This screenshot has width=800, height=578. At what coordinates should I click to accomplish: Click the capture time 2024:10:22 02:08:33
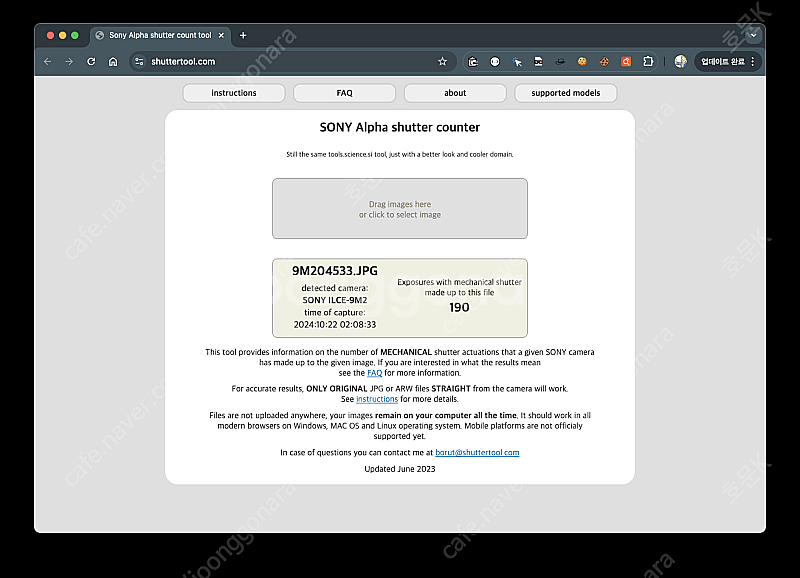pyautogui.click(x=335, y=324)
